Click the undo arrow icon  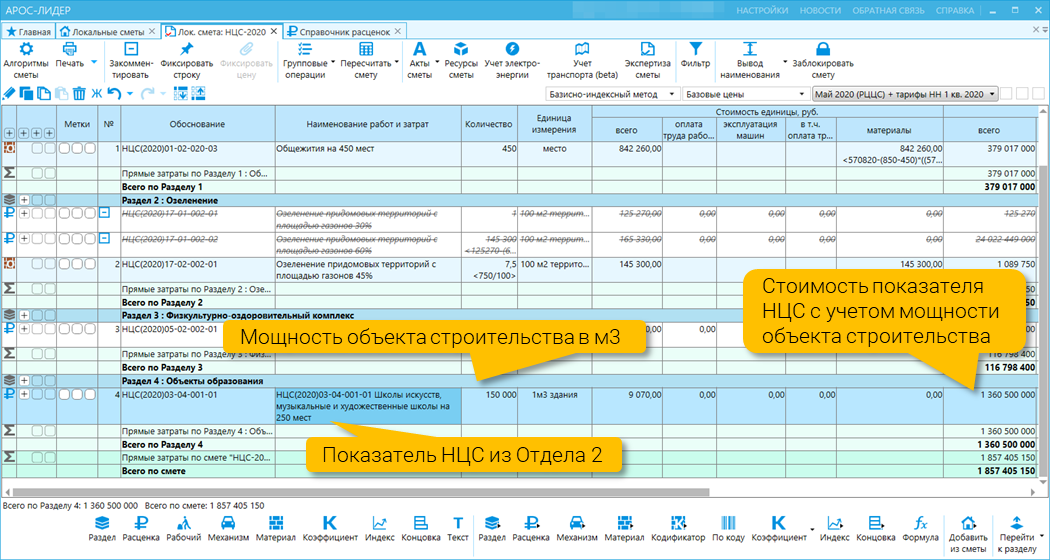click(115, 94)
